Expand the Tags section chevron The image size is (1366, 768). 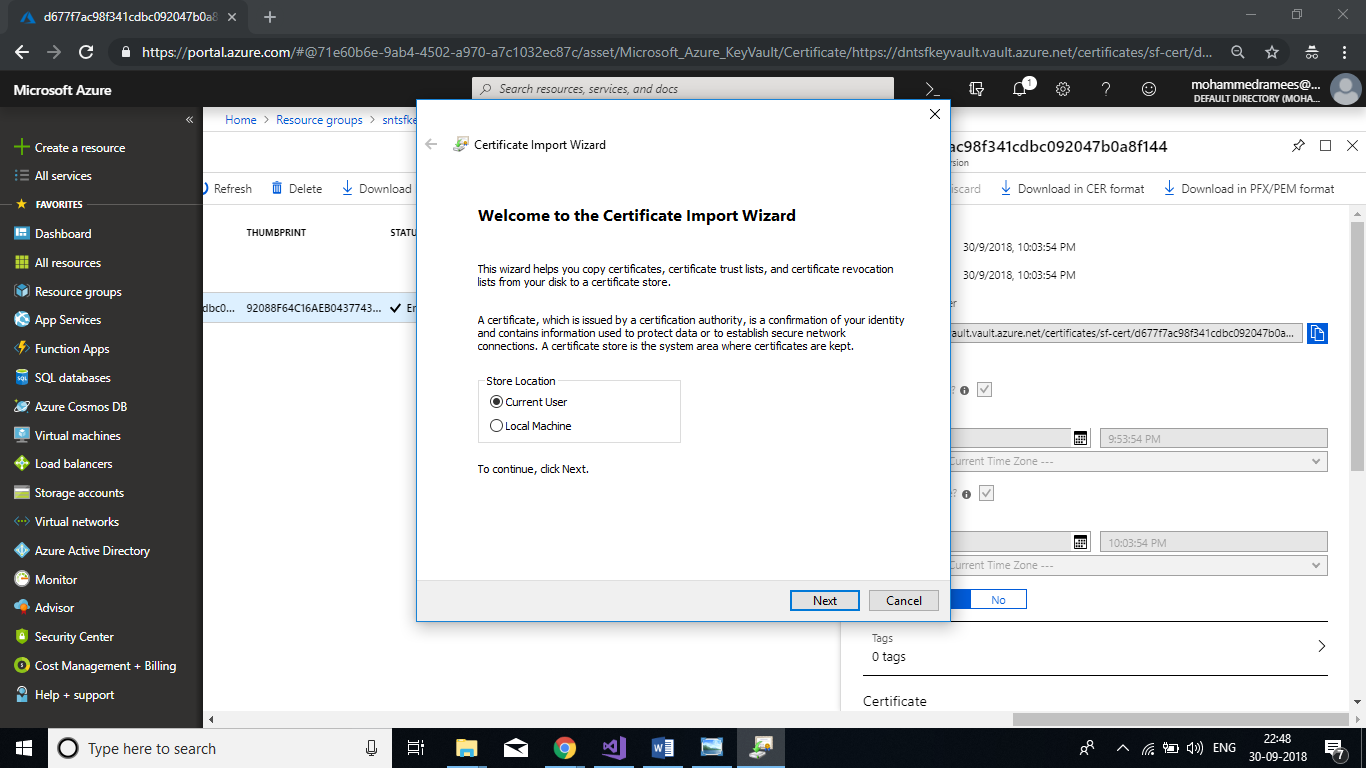click(x=1321, y=646)
